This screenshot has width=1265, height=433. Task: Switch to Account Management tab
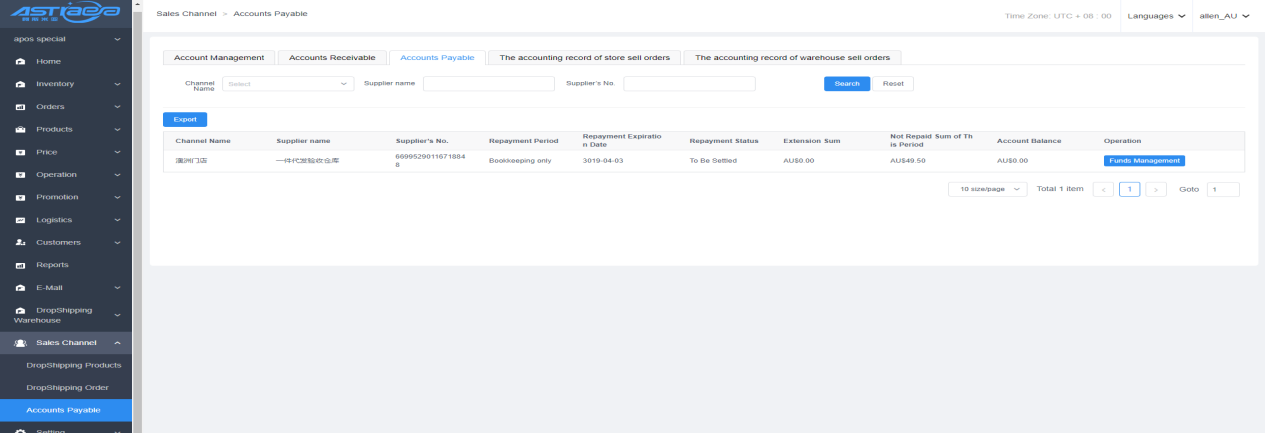219,57
